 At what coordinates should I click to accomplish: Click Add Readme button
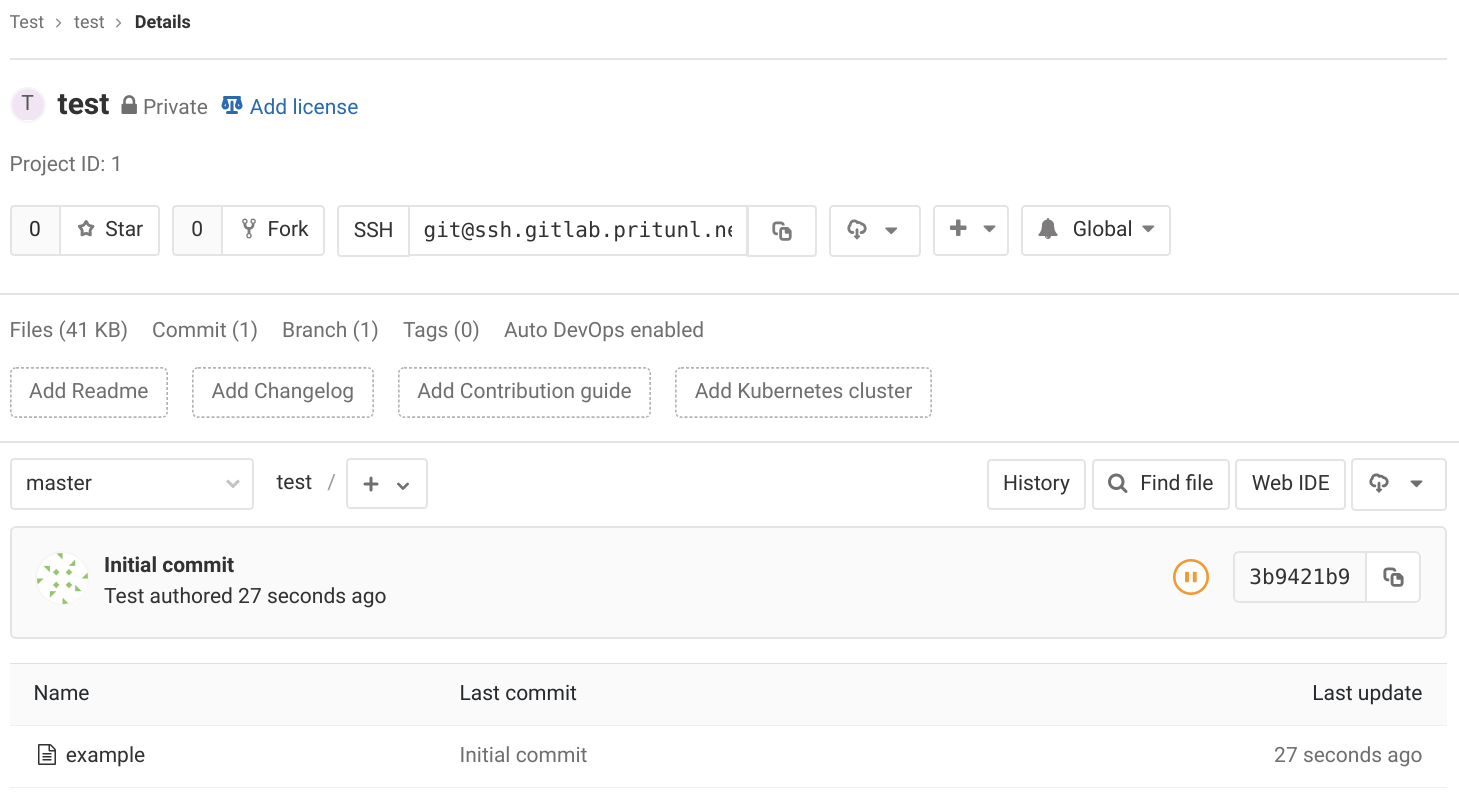(89, 392)
